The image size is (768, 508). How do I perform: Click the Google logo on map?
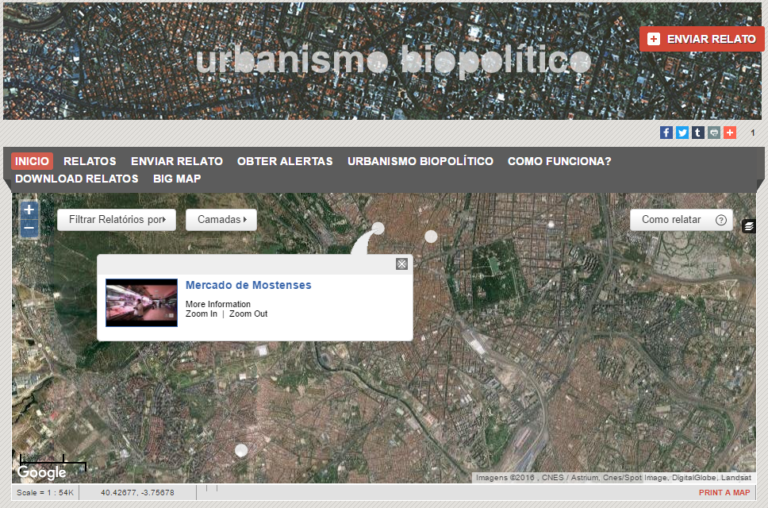click(x=42, y=472)
